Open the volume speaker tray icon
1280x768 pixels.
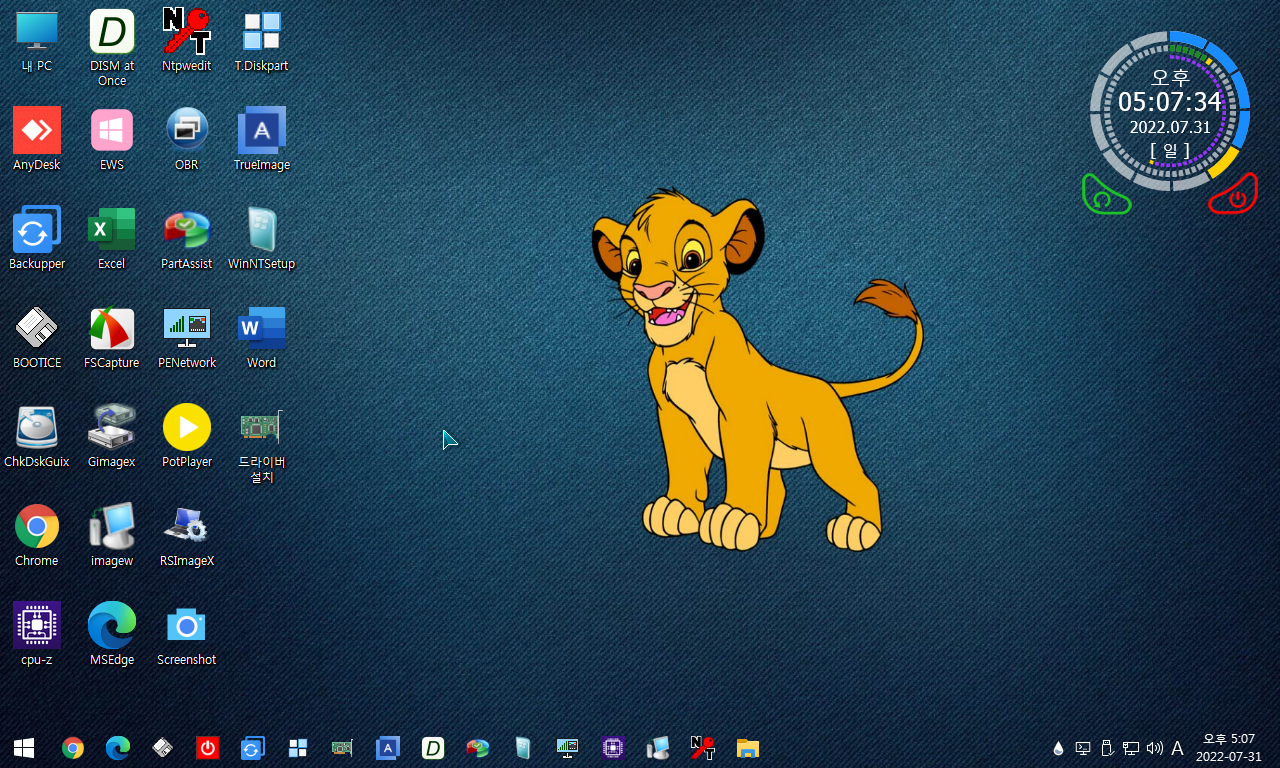1155,748
